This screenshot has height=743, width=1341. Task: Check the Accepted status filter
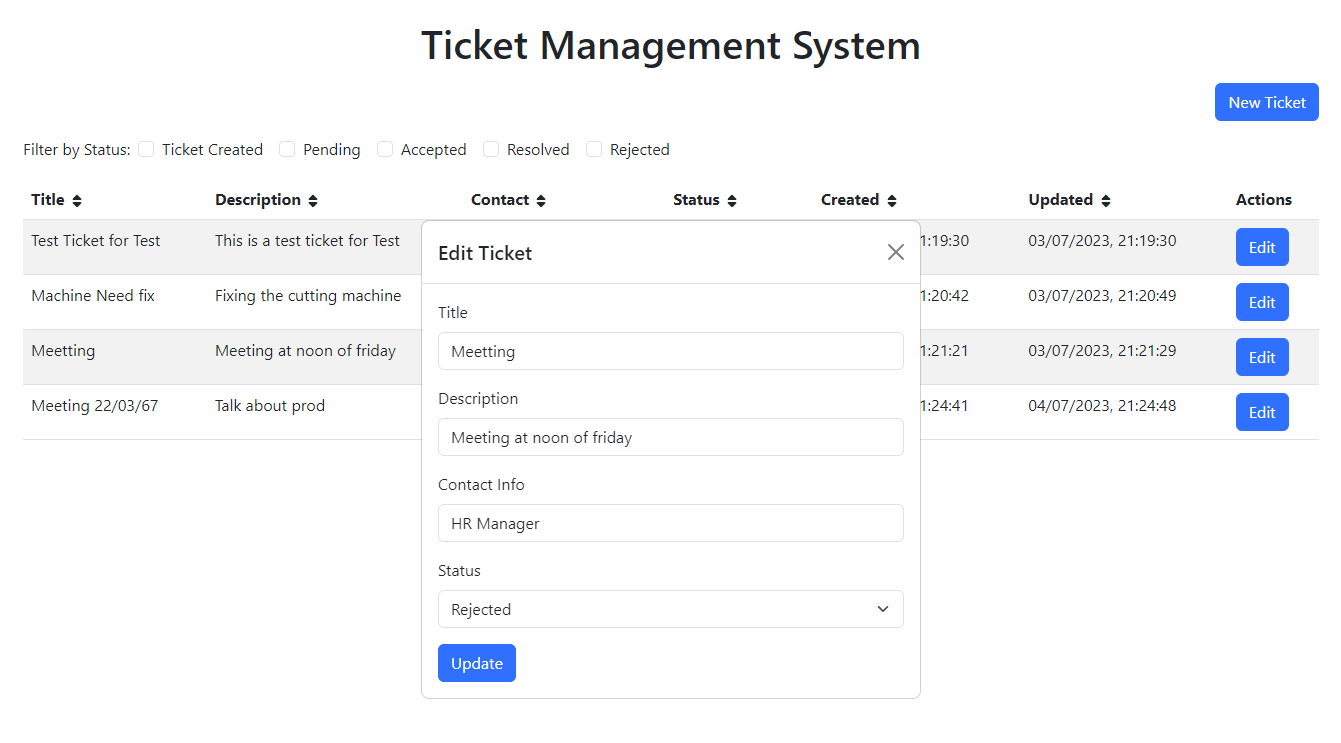[x=385, y=149]
